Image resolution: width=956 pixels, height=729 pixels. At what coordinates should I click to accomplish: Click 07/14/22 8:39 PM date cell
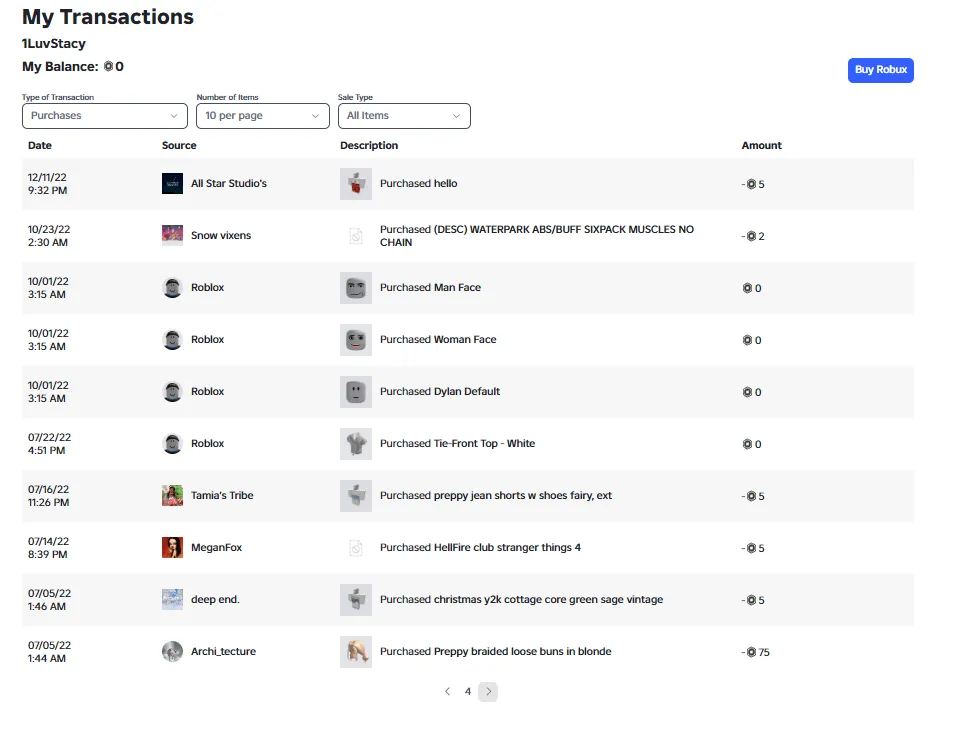click(48, 548)
